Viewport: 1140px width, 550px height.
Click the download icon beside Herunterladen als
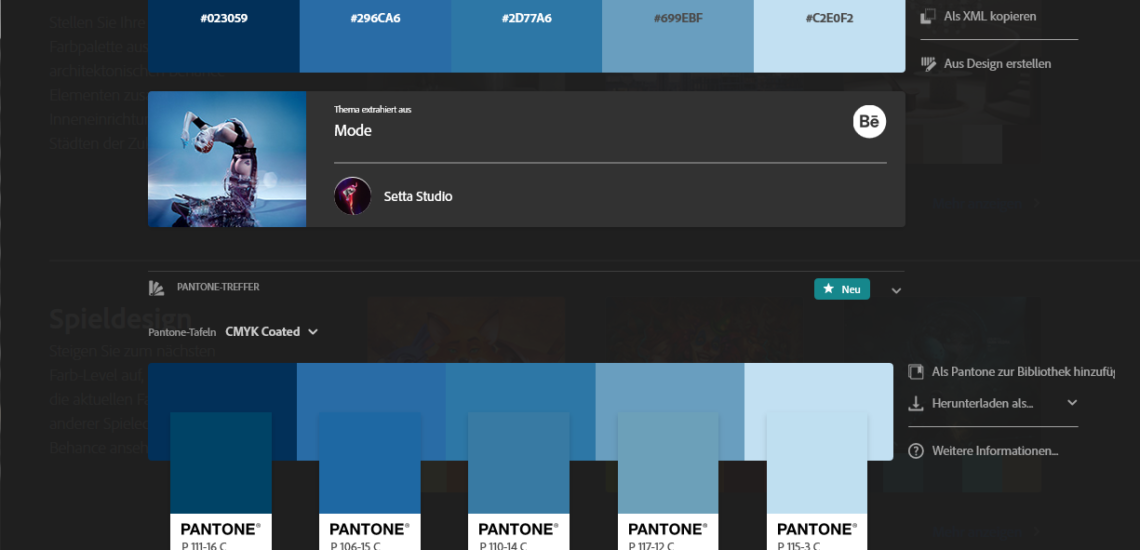[915, 403]
